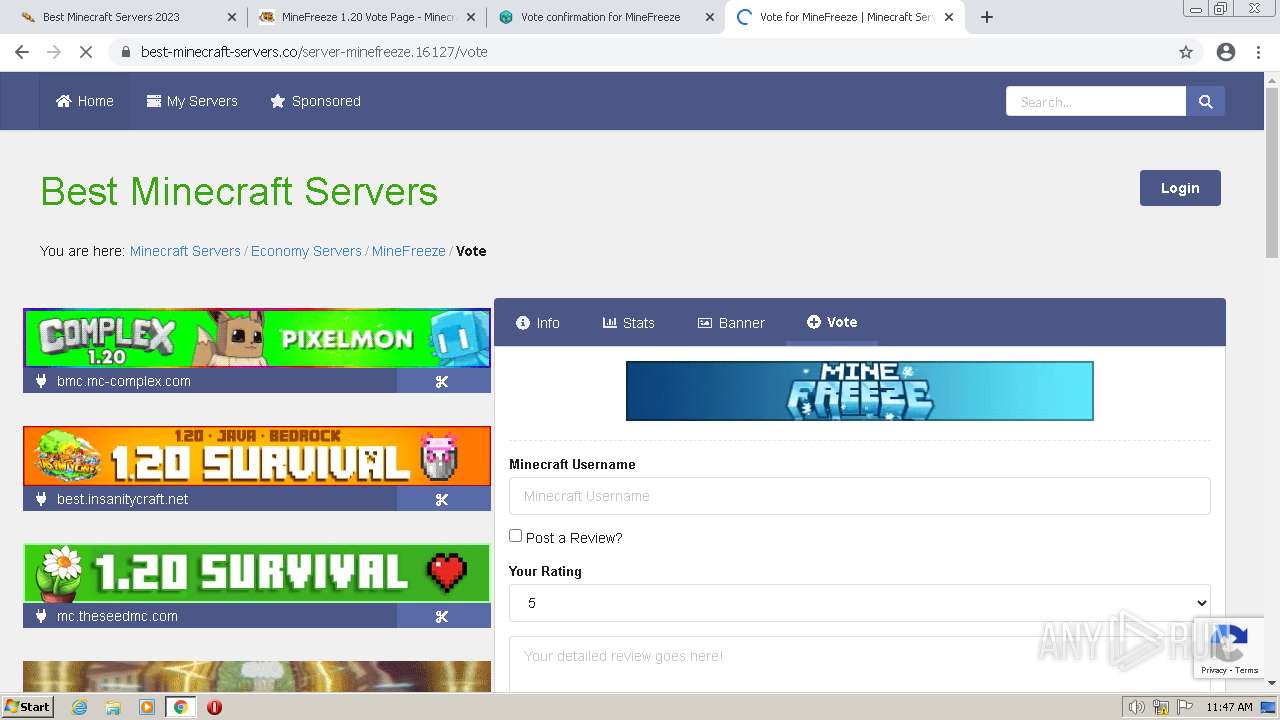Open the Complex 1.20 Pixelmon banner
The image size is (1280, 720).
point(257,338)
